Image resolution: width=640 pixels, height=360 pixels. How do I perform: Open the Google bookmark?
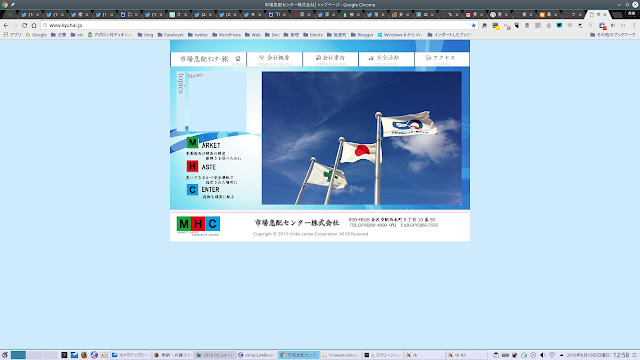[36, 35]
